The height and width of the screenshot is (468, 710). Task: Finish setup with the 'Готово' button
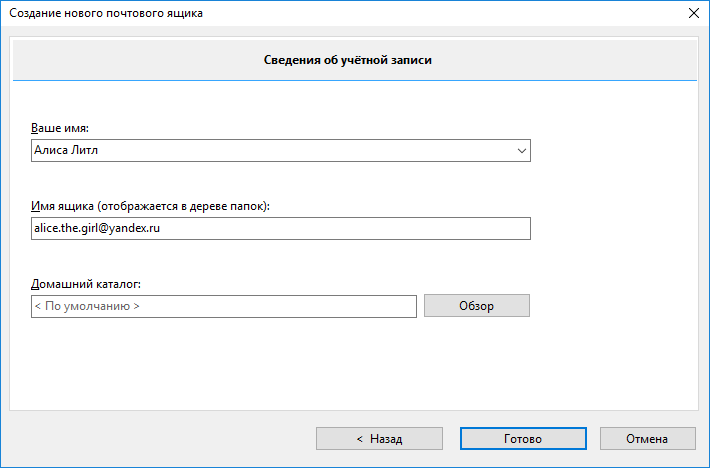tap(522, 439)
